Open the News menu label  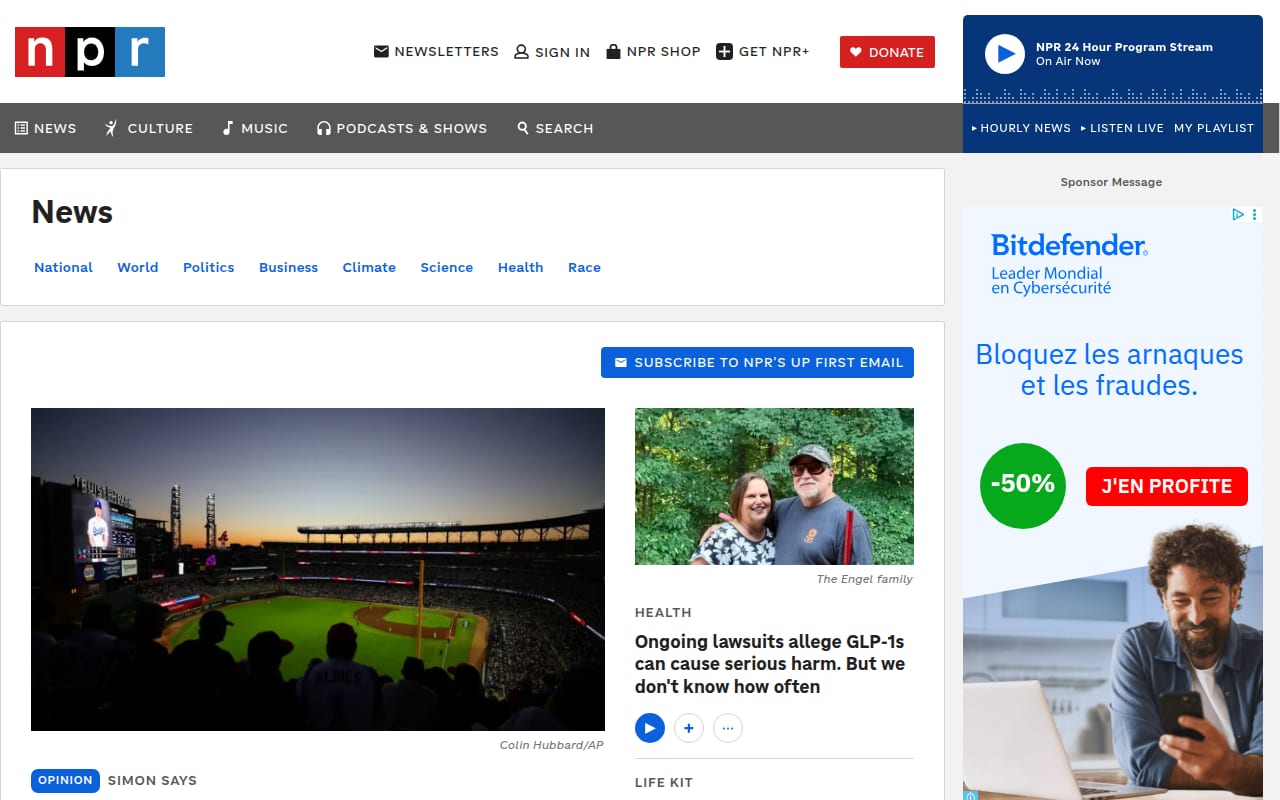(55, 128)
